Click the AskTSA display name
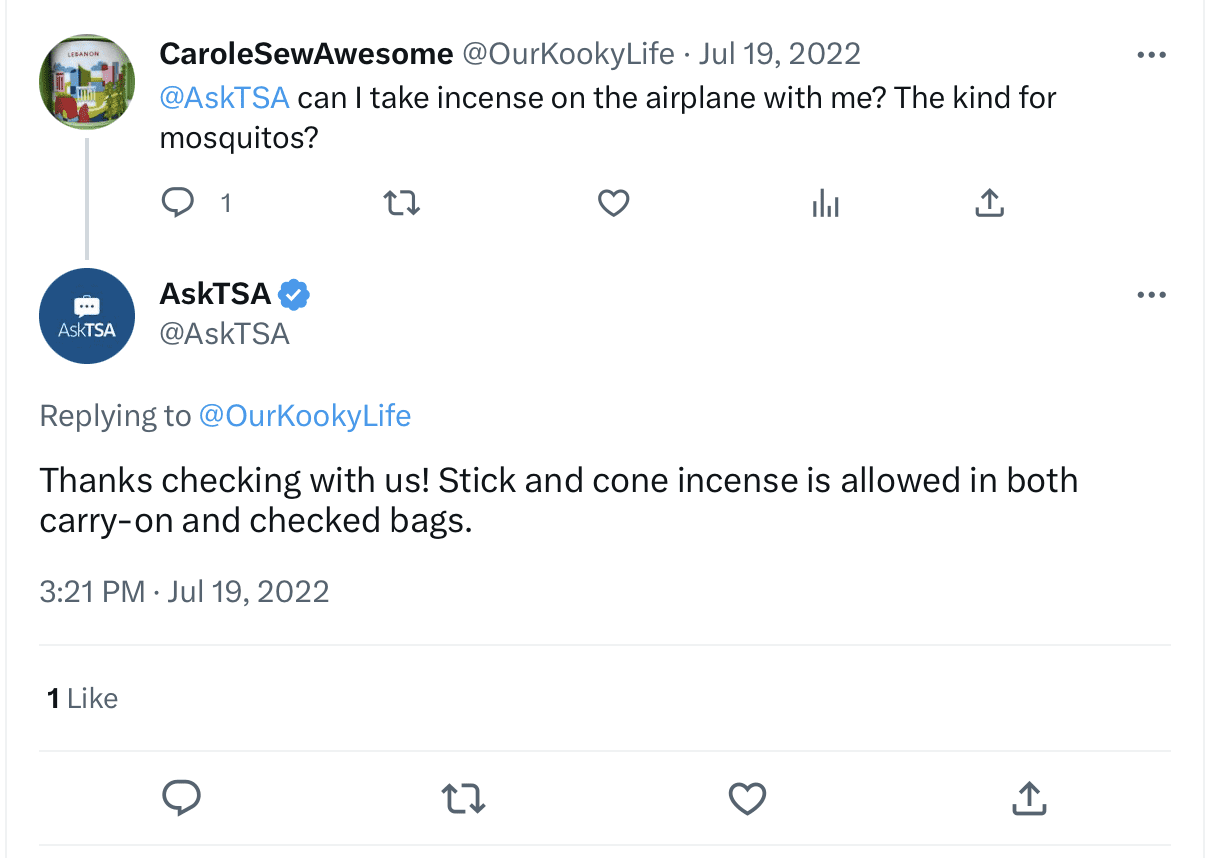The image size is (1215, 858). coord(216,294)
